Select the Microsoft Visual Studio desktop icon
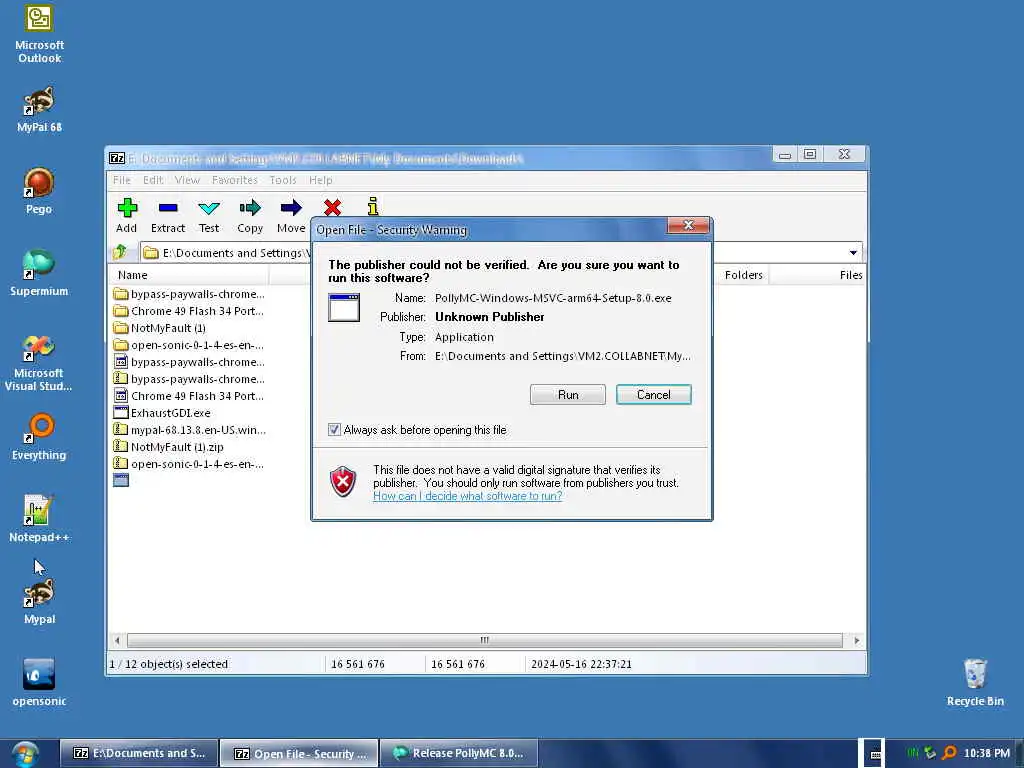This screenshot has height=768, width=1024. pyautogui.click(x=39, y=362)
